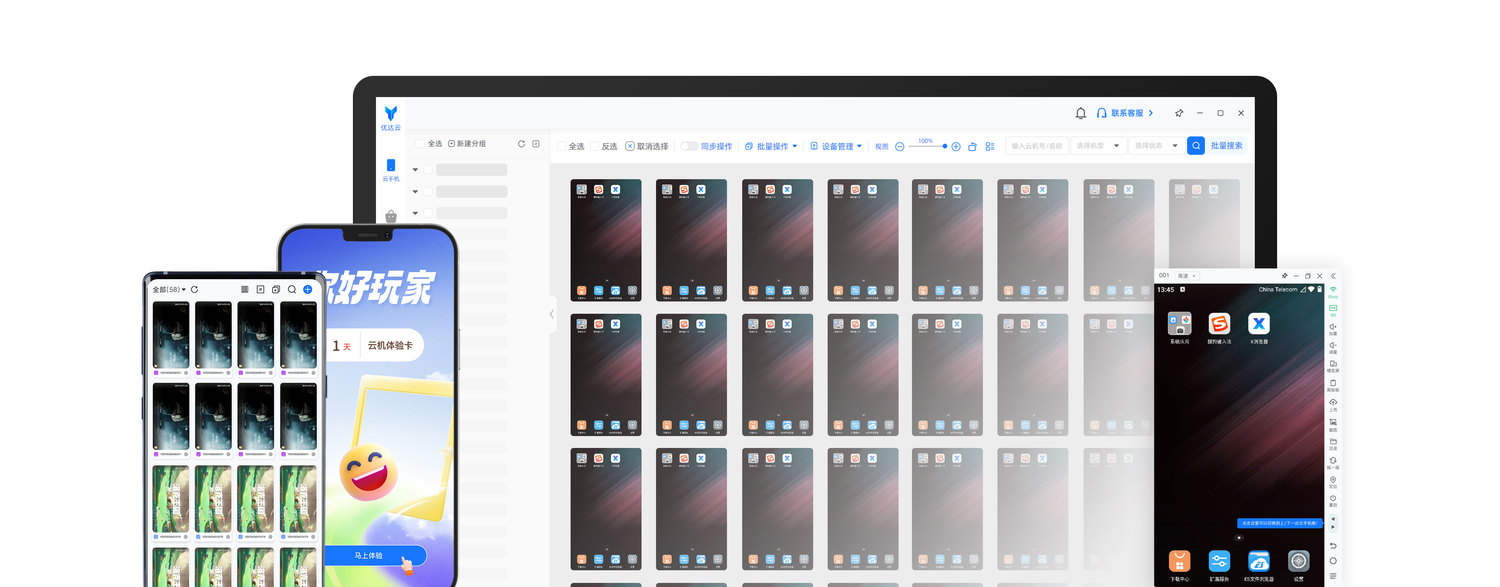Screen dimensions: 1500x587
Task: Click the blue search magnifier button
Action: click(x=1196, y=146)
